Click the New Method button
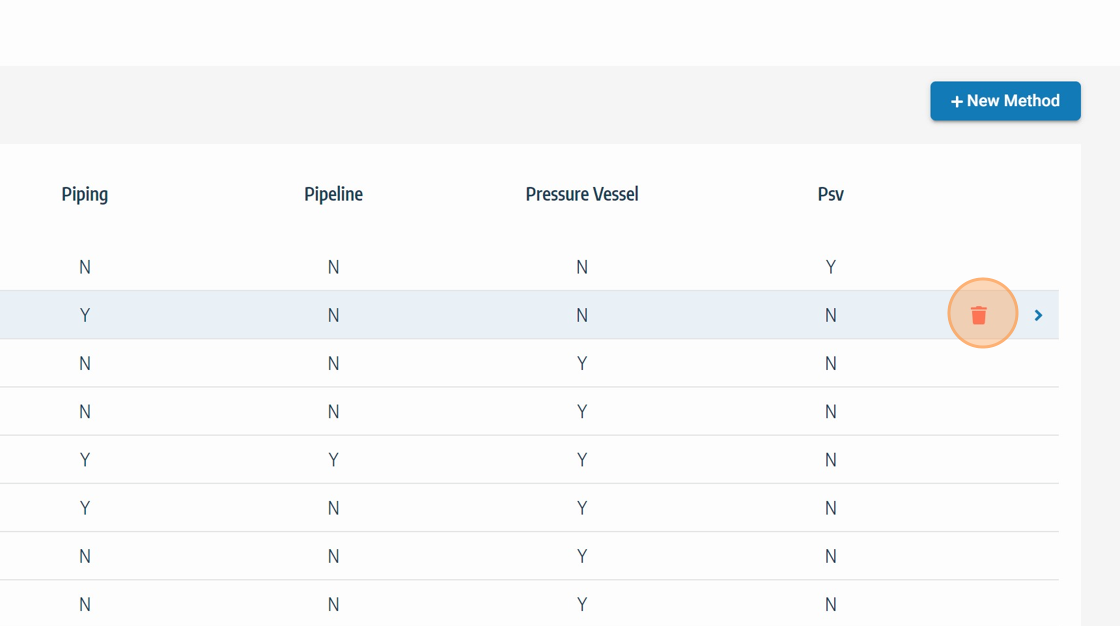This screenshot has width=1120, height=626. 1005,101
